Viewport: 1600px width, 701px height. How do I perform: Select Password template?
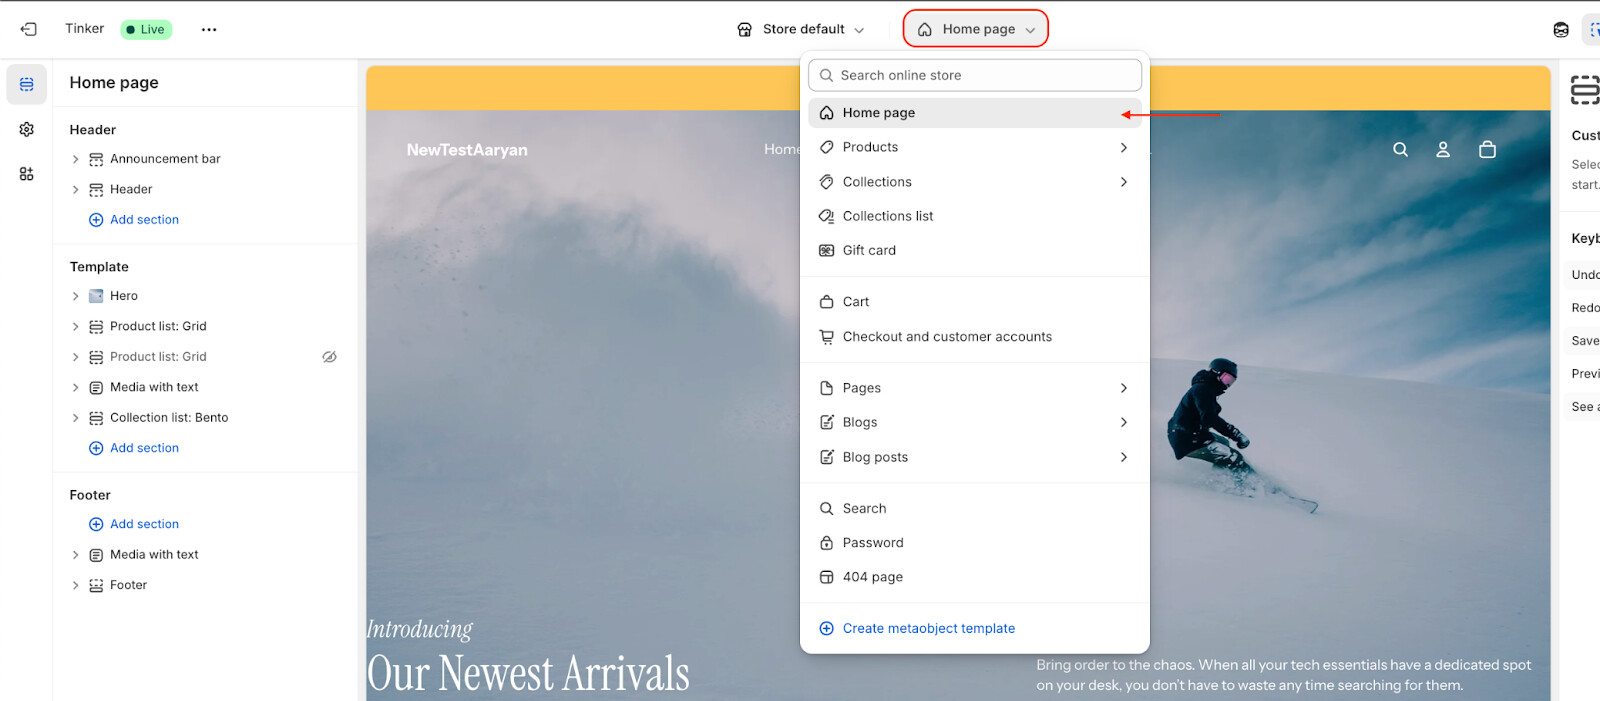975,543
